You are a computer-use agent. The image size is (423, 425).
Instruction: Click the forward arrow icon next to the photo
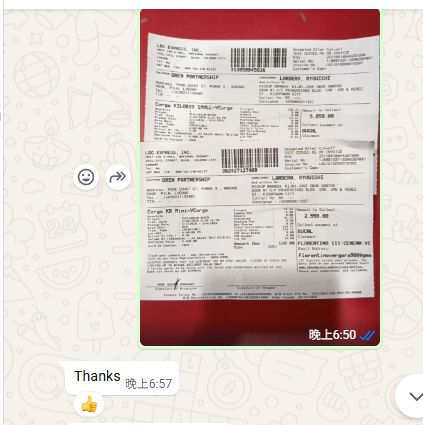tap(118, 177)
